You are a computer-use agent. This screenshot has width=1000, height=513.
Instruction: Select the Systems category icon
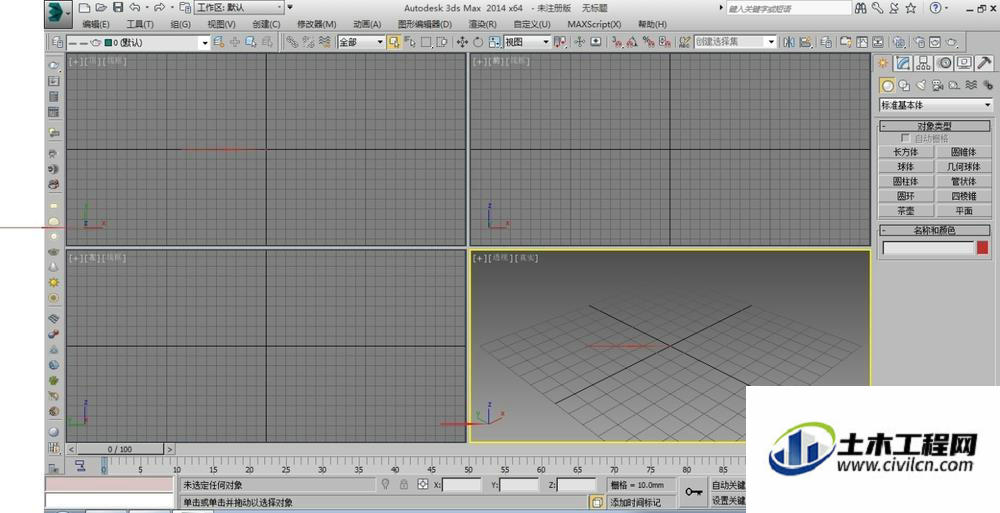(987, 85)
